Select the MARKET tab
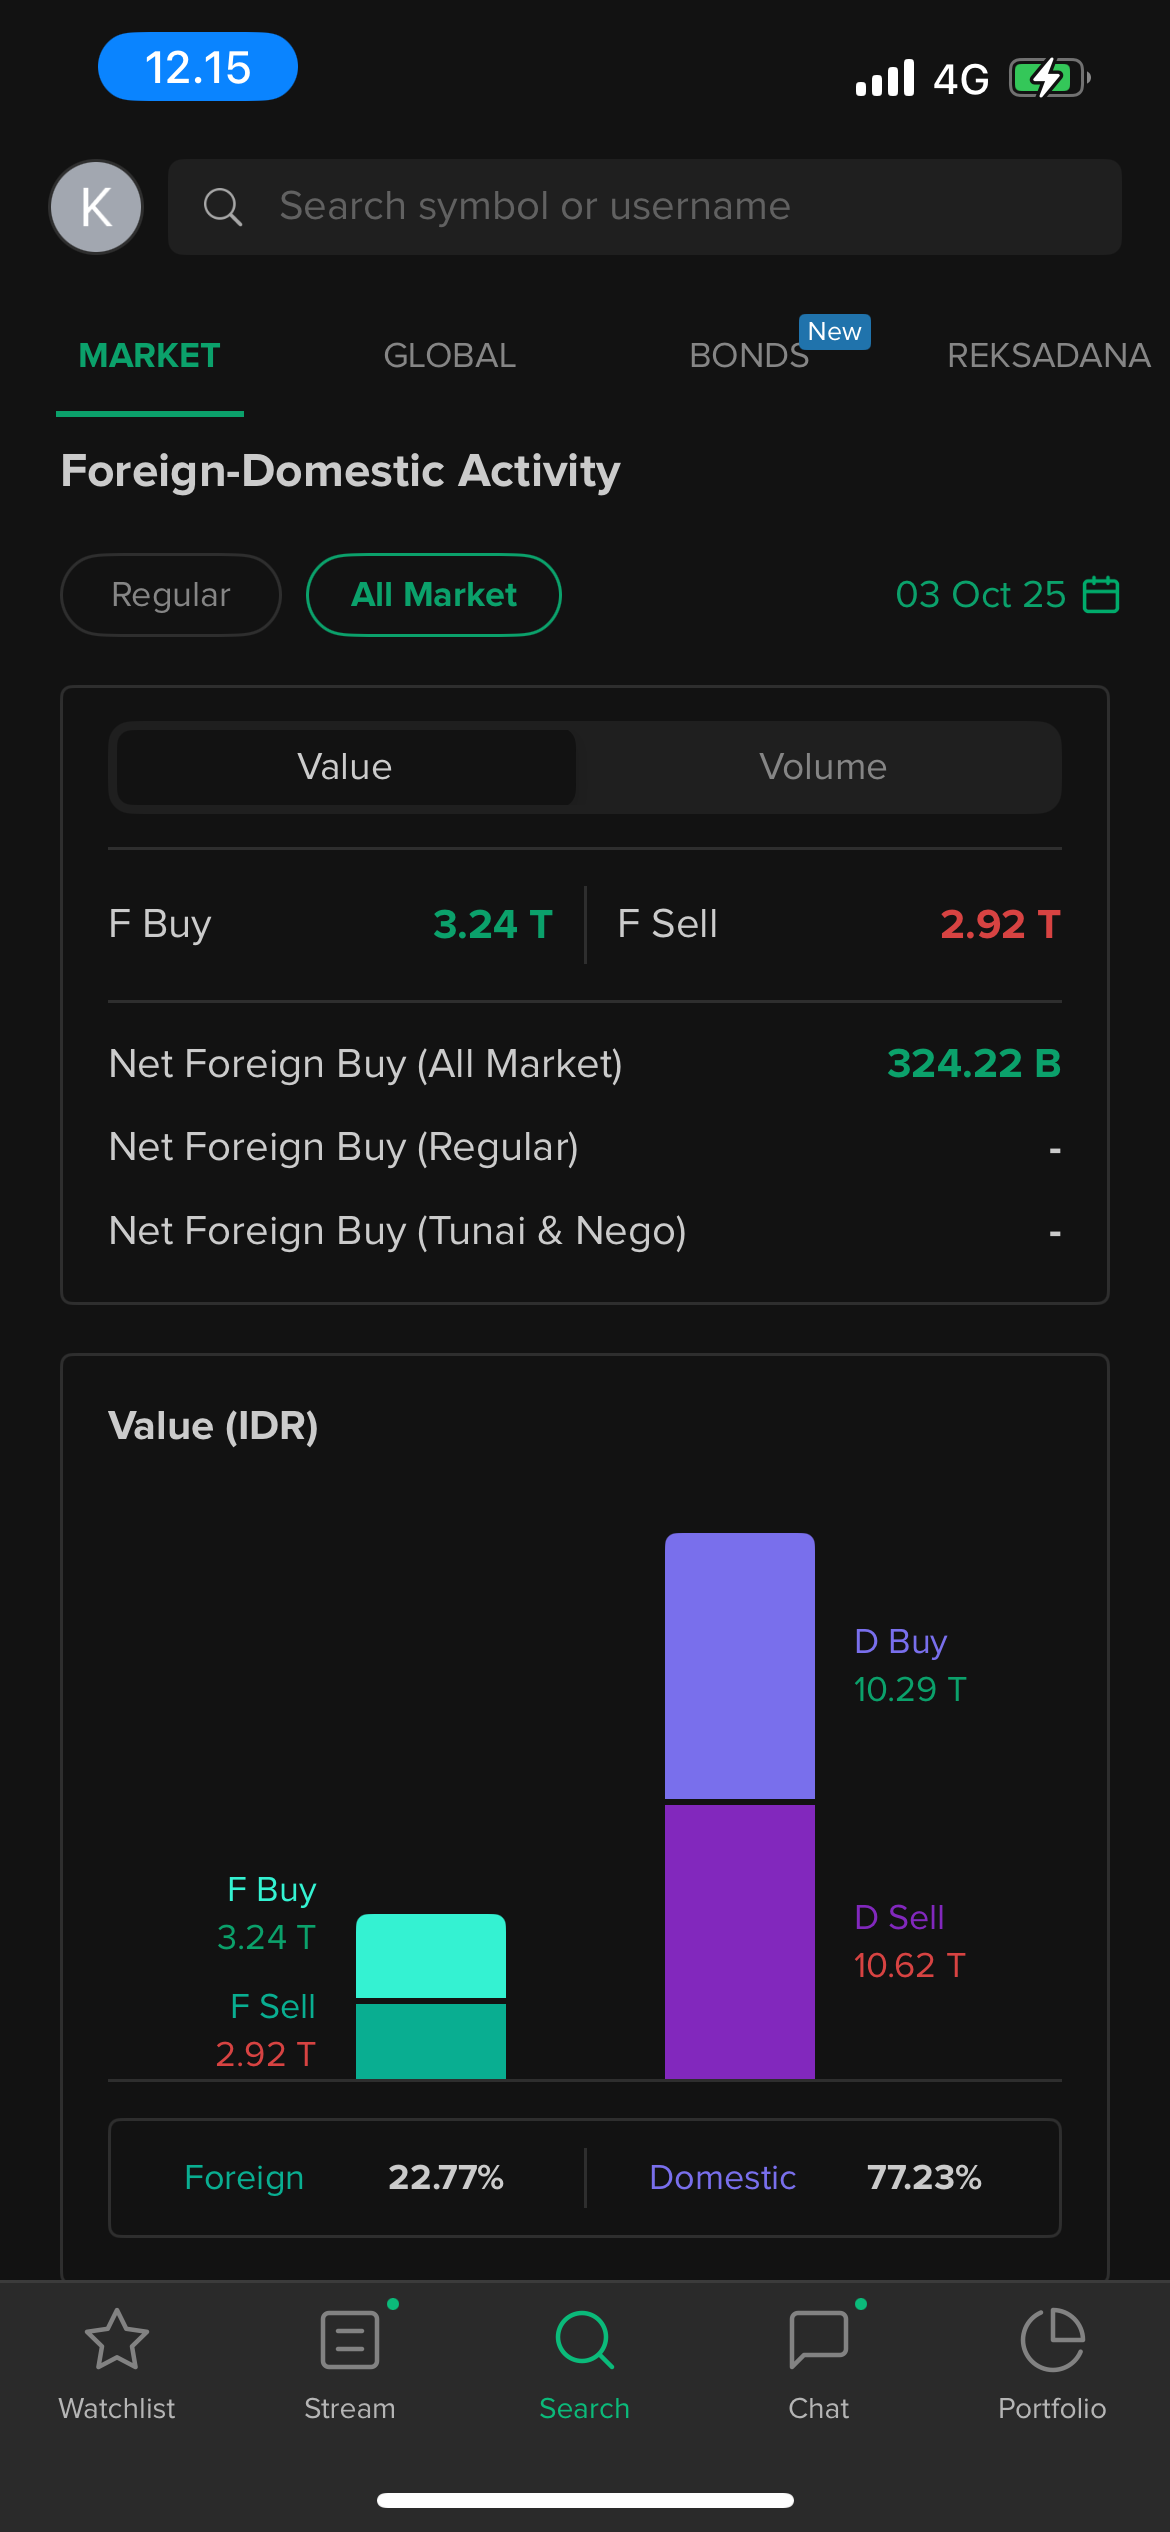The height and width of the screenshot is (2532, 1170). (150, 356)
